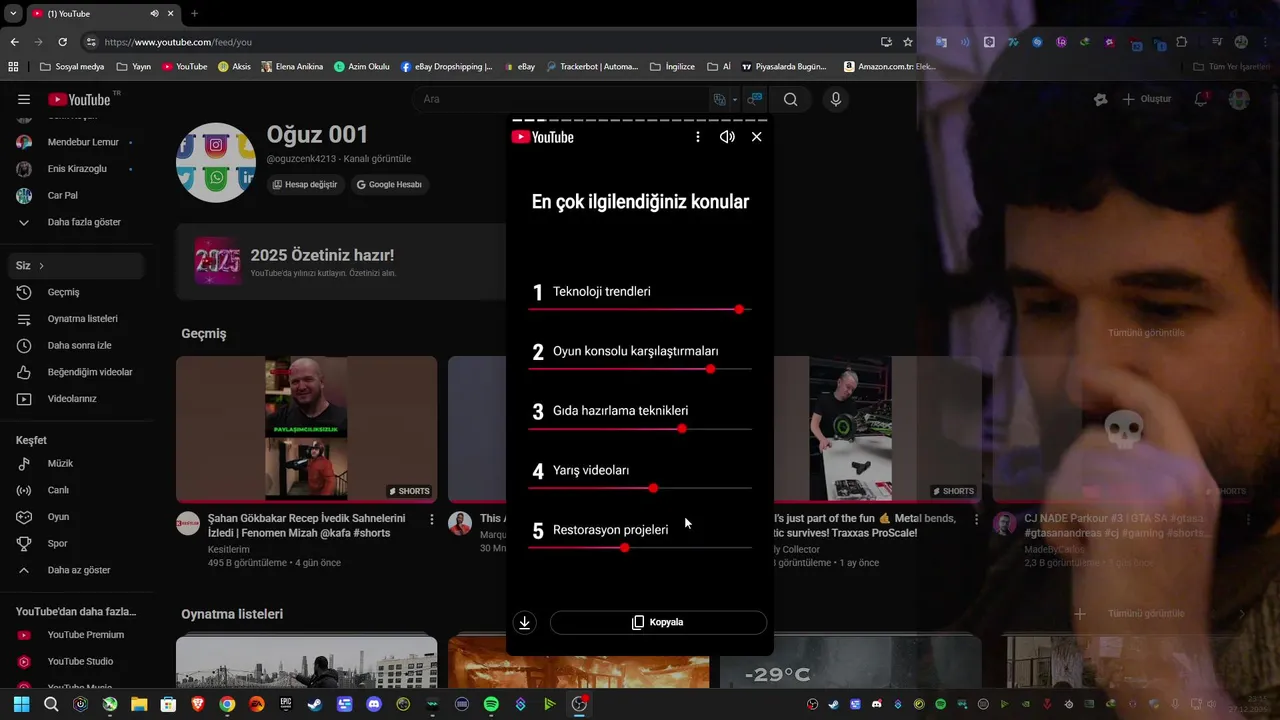This screenshot has width=1280, height=720.
Task: Click Hesap değiştir button
Action: coord(305,185)
